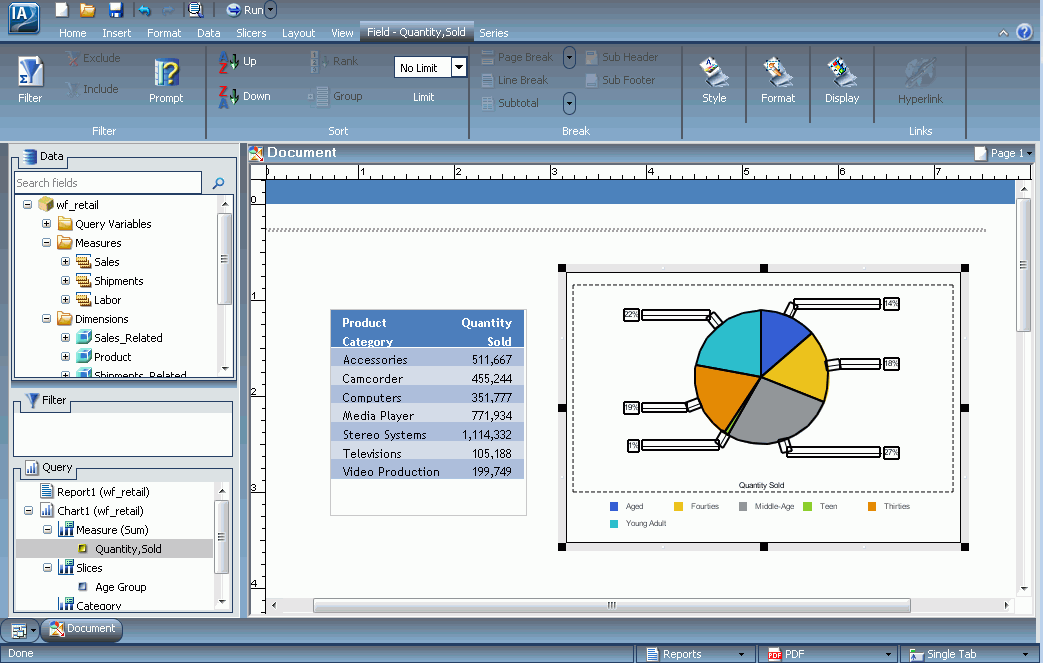Open the Prompt tool
This screenshot has width=1043, height=663.
tap(166, 72)
